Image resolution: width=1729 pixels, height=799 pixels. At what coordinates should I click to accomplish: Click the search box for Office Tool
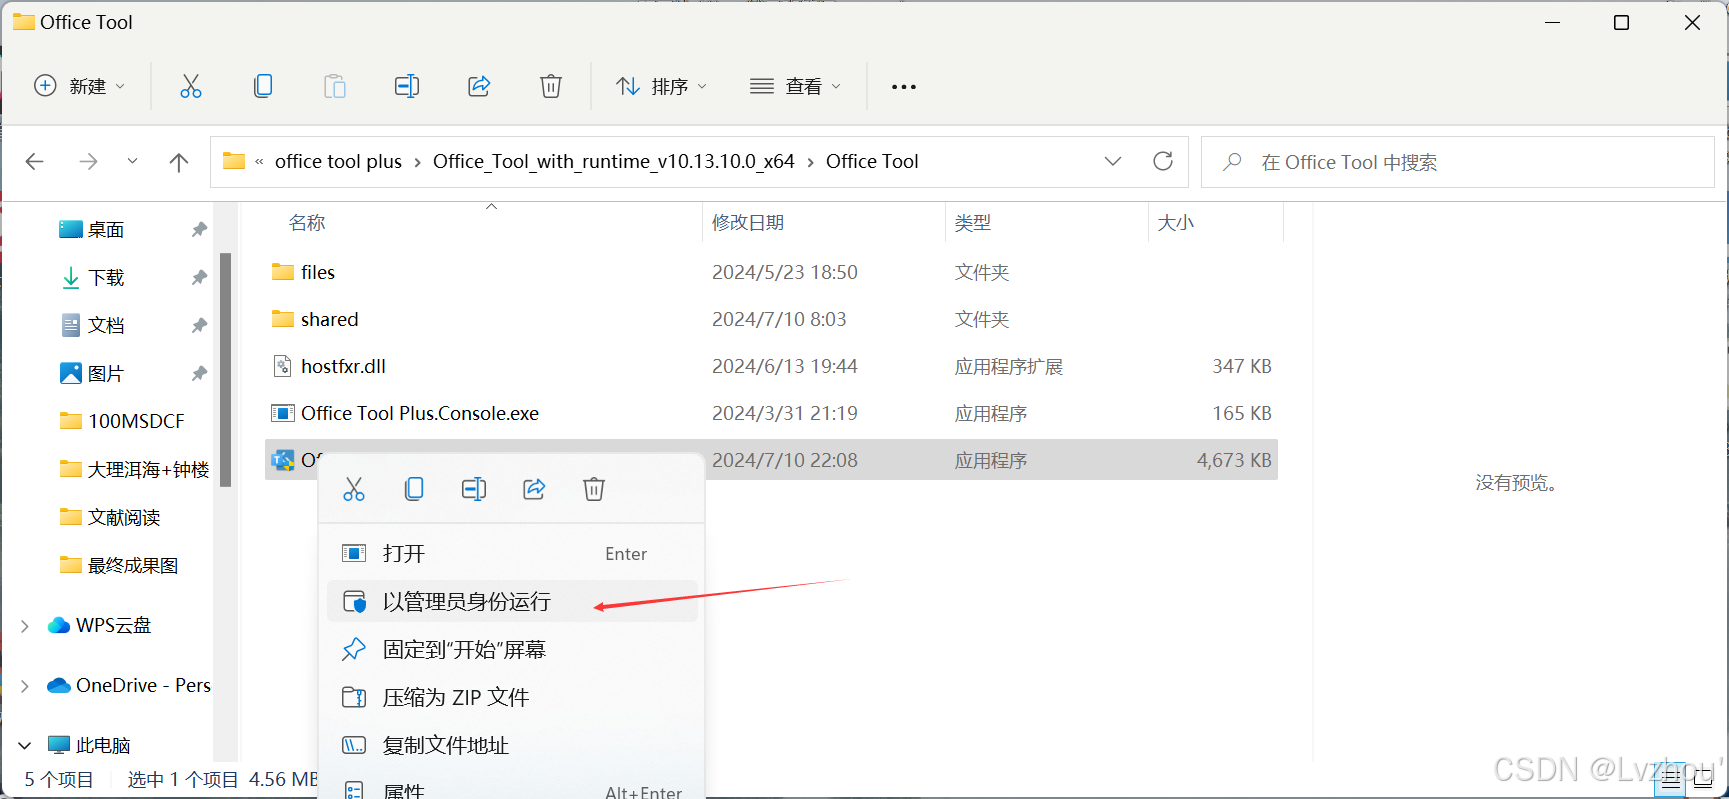tap(1458, 162)
